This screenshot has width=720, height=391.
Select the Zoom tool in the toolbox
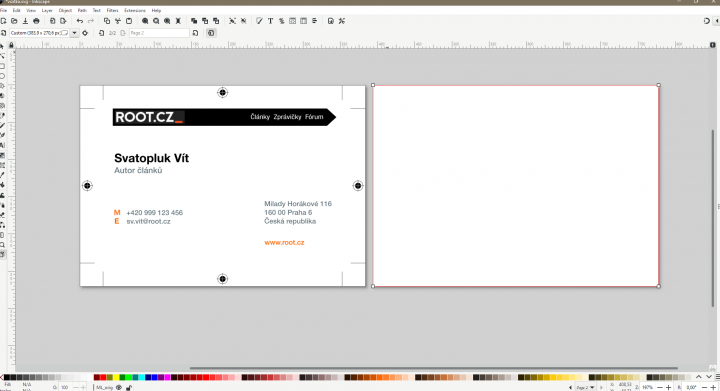point(2,245)
